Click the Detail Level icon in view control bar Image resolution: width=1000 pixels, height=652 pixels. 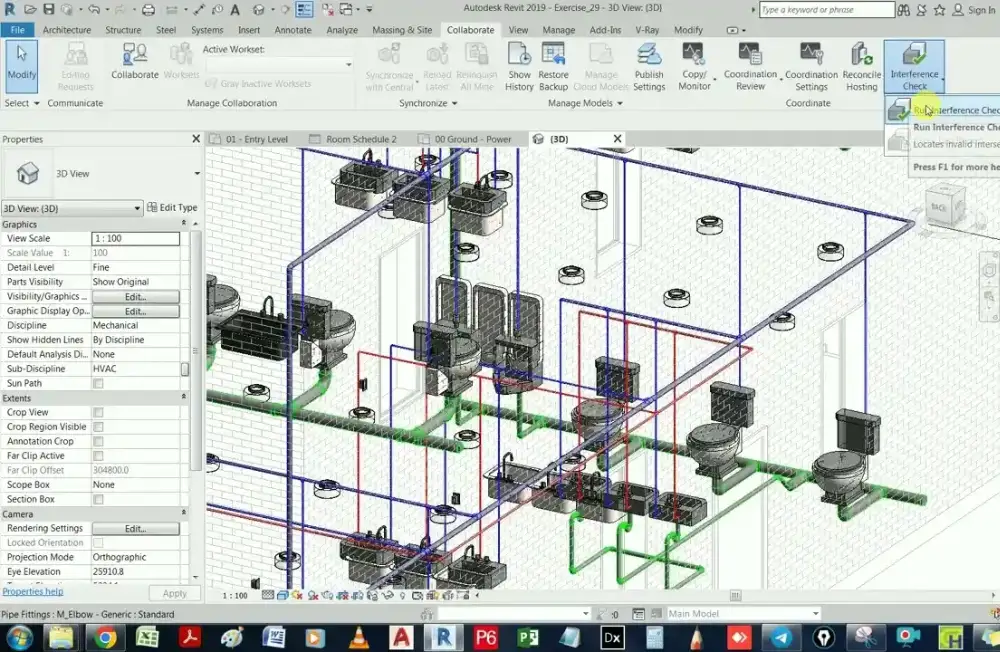268,595
